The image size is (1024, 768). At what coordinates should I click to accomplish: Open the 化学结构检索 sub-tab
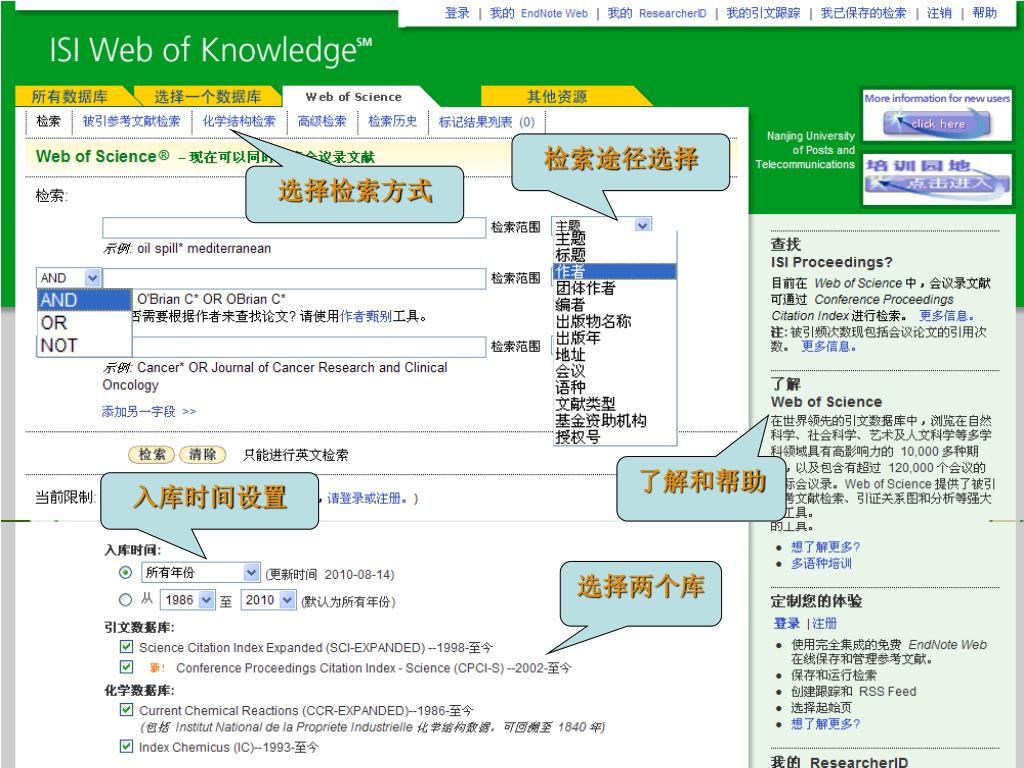(239, 121)
